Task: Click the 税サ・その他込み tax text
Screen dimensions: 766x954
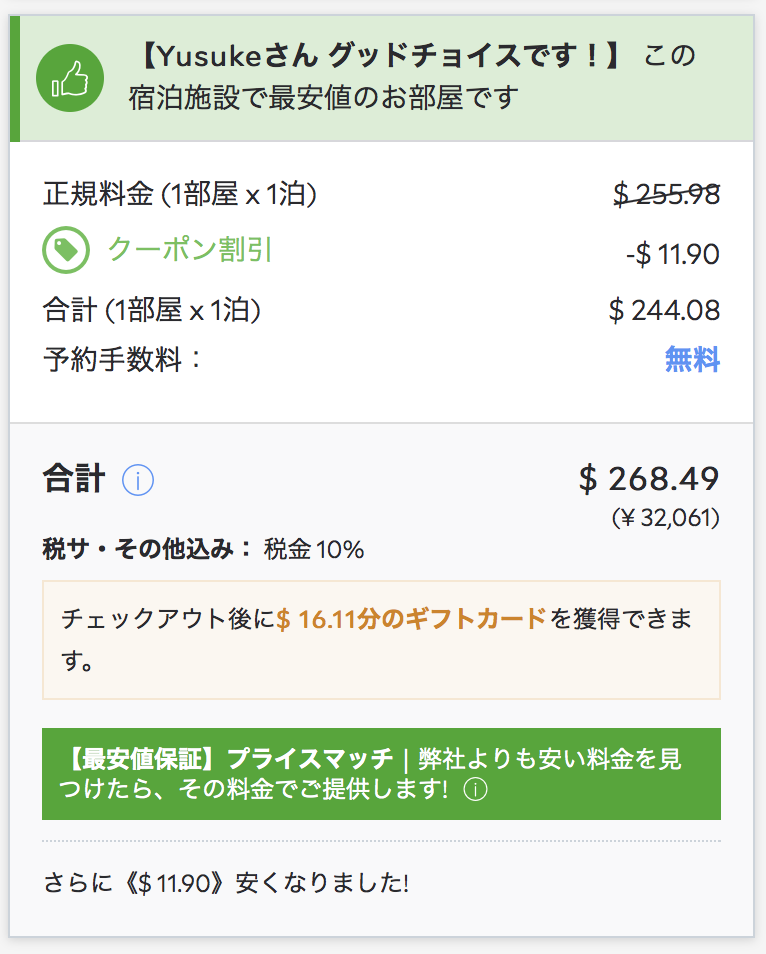Action: point(203,549)
